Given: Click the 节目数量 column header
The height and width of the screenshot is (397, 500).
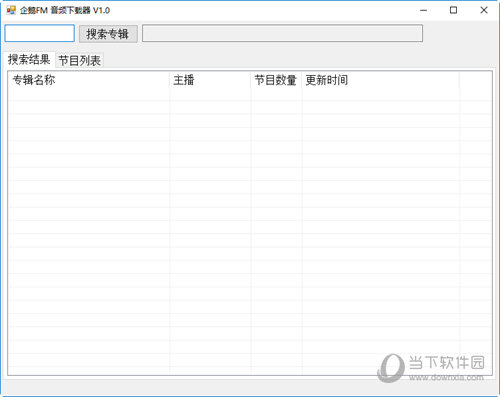Looking at the screenshot, I should (276, 80).
